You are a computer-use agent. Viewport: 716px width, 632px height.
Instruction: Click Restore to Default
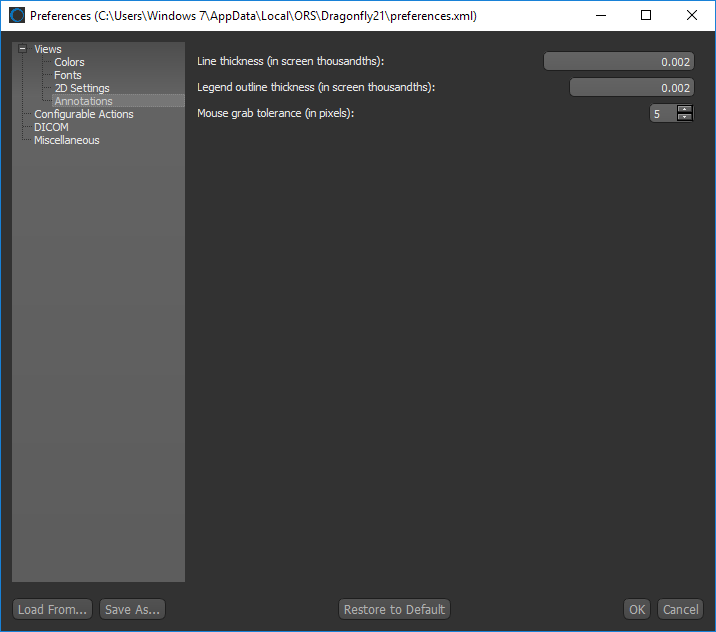click(x=394, y=609)
